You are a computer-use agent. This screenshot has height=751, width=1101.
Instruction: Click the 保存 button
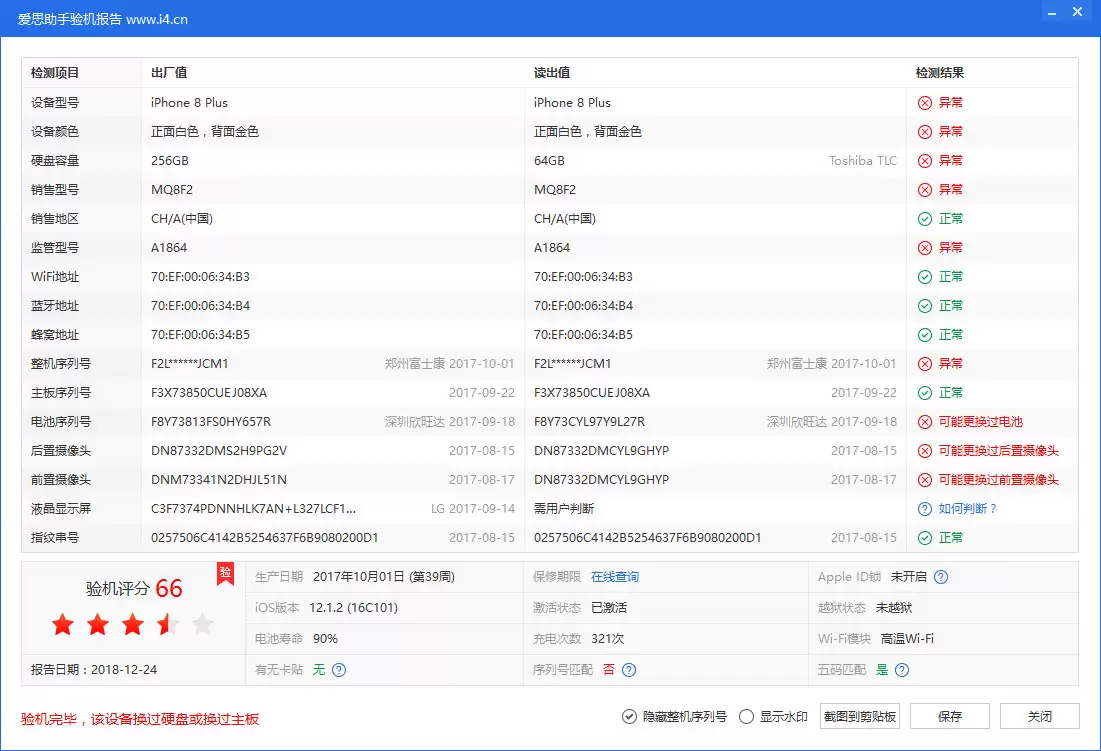tap(949, 717)
